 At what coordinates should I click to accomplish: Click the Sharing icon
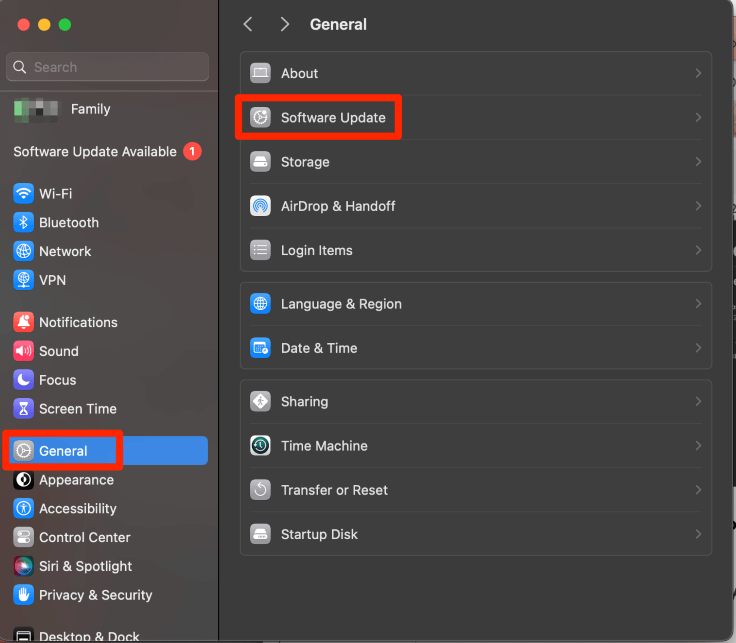[x=260, y=401]
